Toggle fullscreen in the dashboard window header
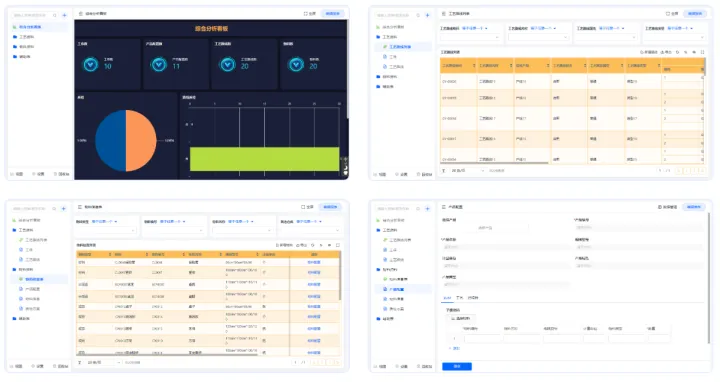Screen dimensions: 720x382 pos(309,14)
